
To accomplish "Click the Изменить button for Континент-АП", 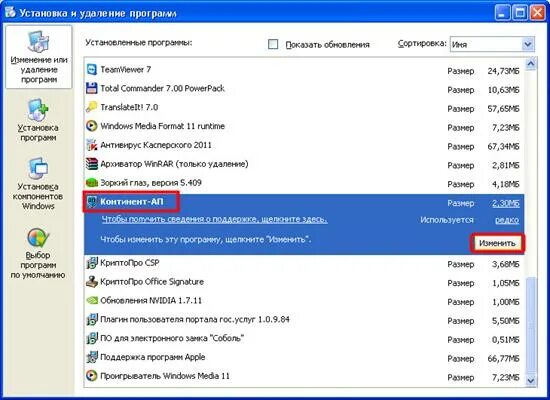I will click(497, 243).
